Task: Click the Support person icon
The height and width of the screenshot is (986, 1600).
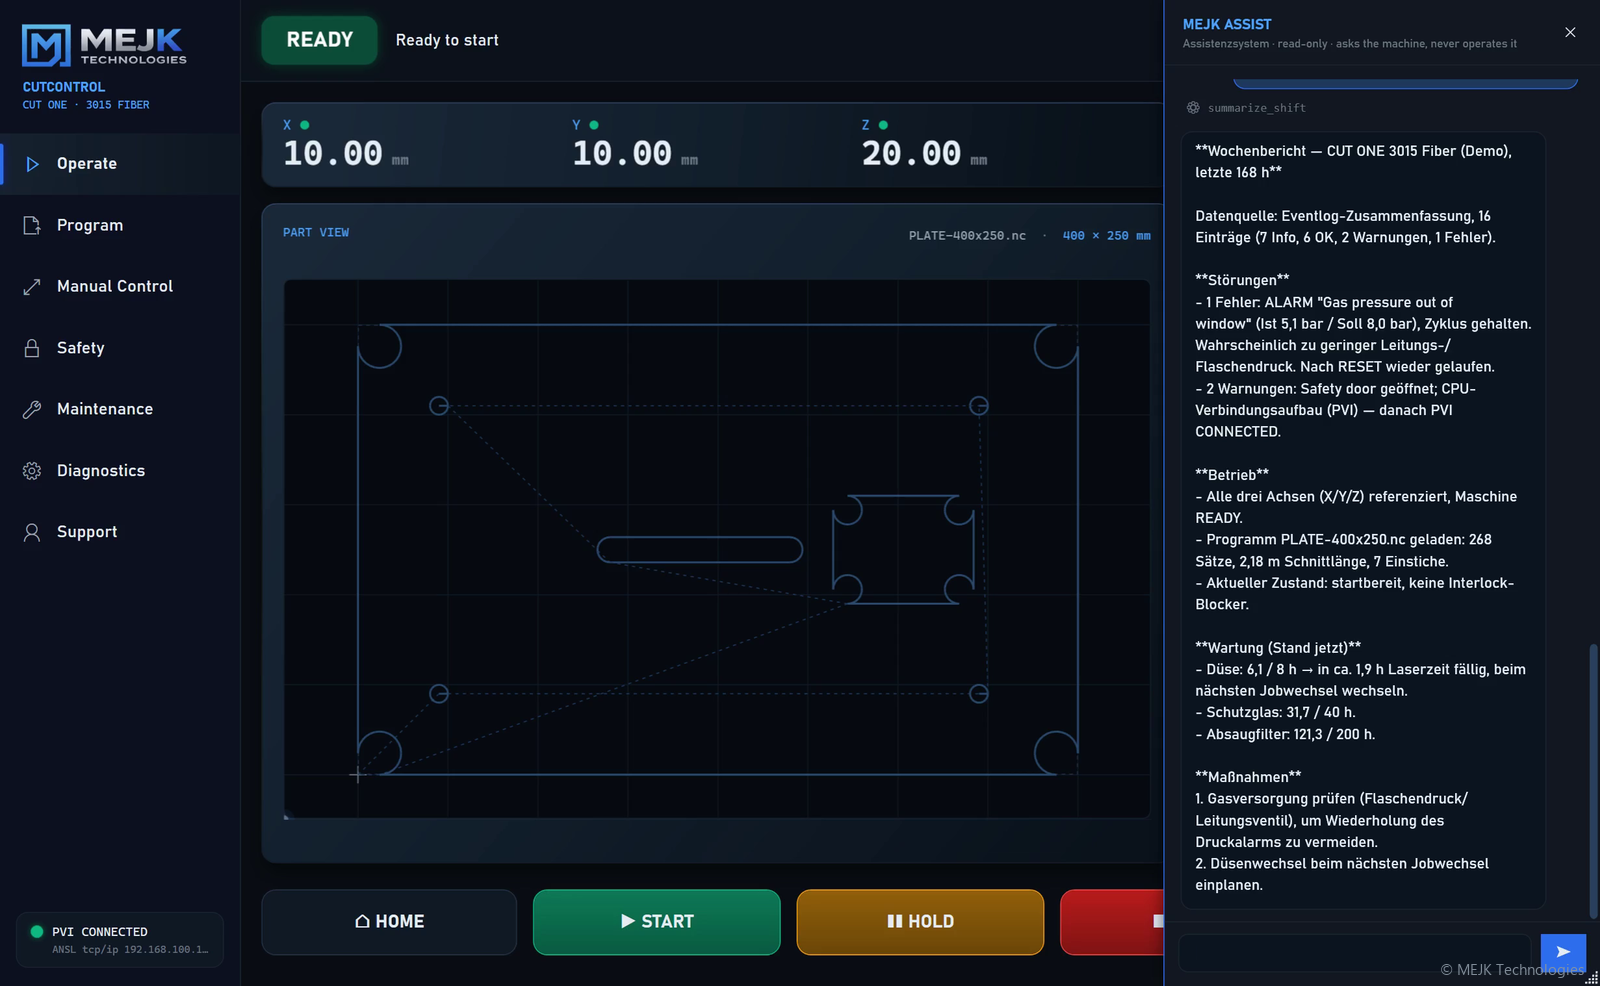Action: point(32,532)
